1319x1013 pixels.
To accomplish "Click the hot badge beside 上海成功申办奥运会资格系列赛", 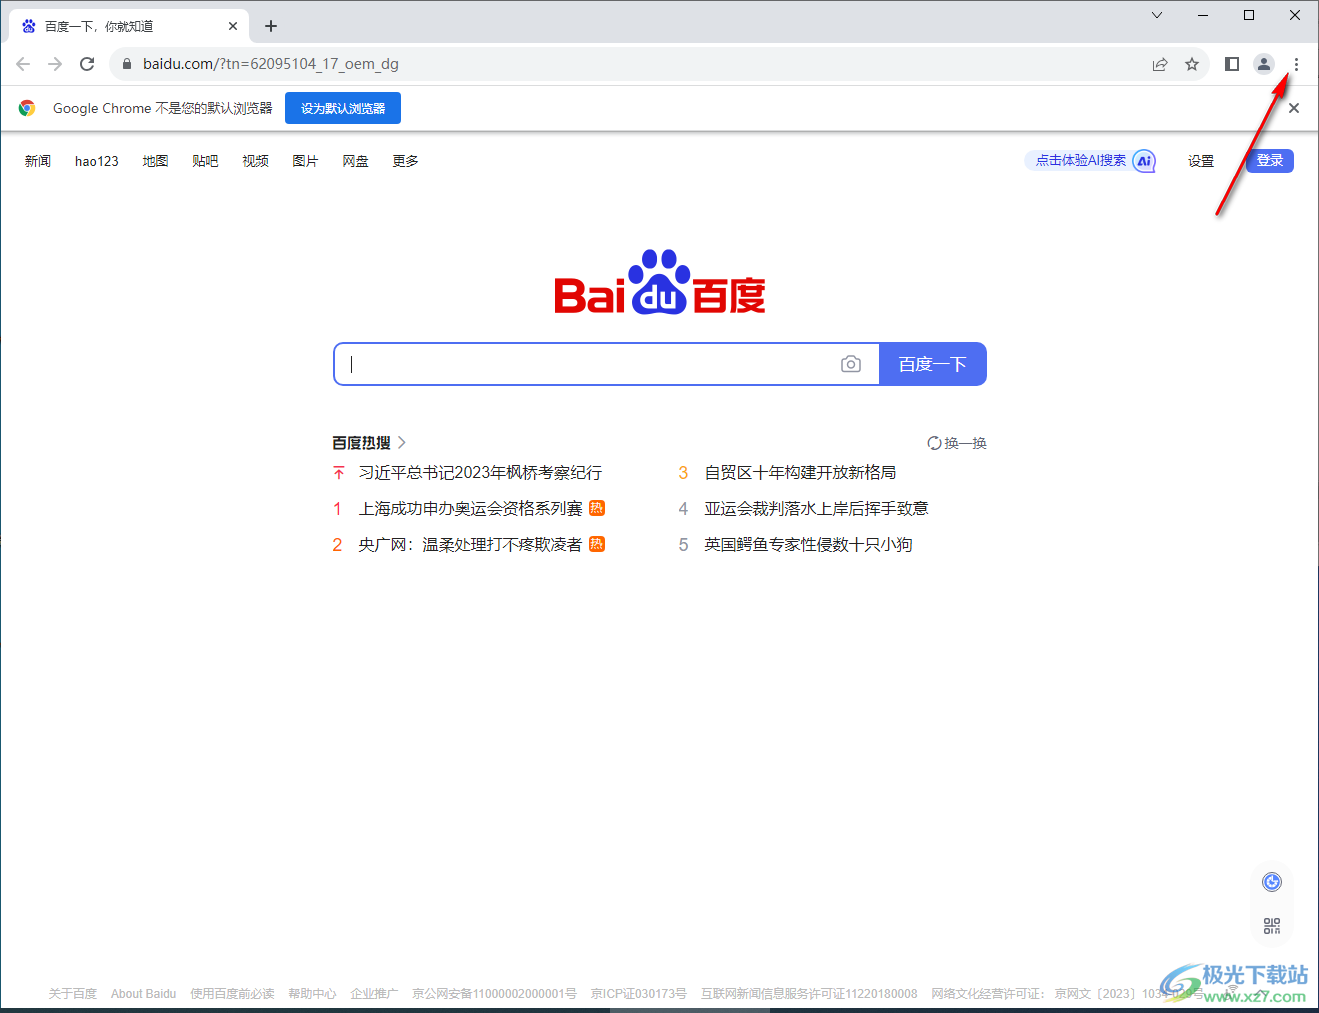I will [x=597, y=508].
